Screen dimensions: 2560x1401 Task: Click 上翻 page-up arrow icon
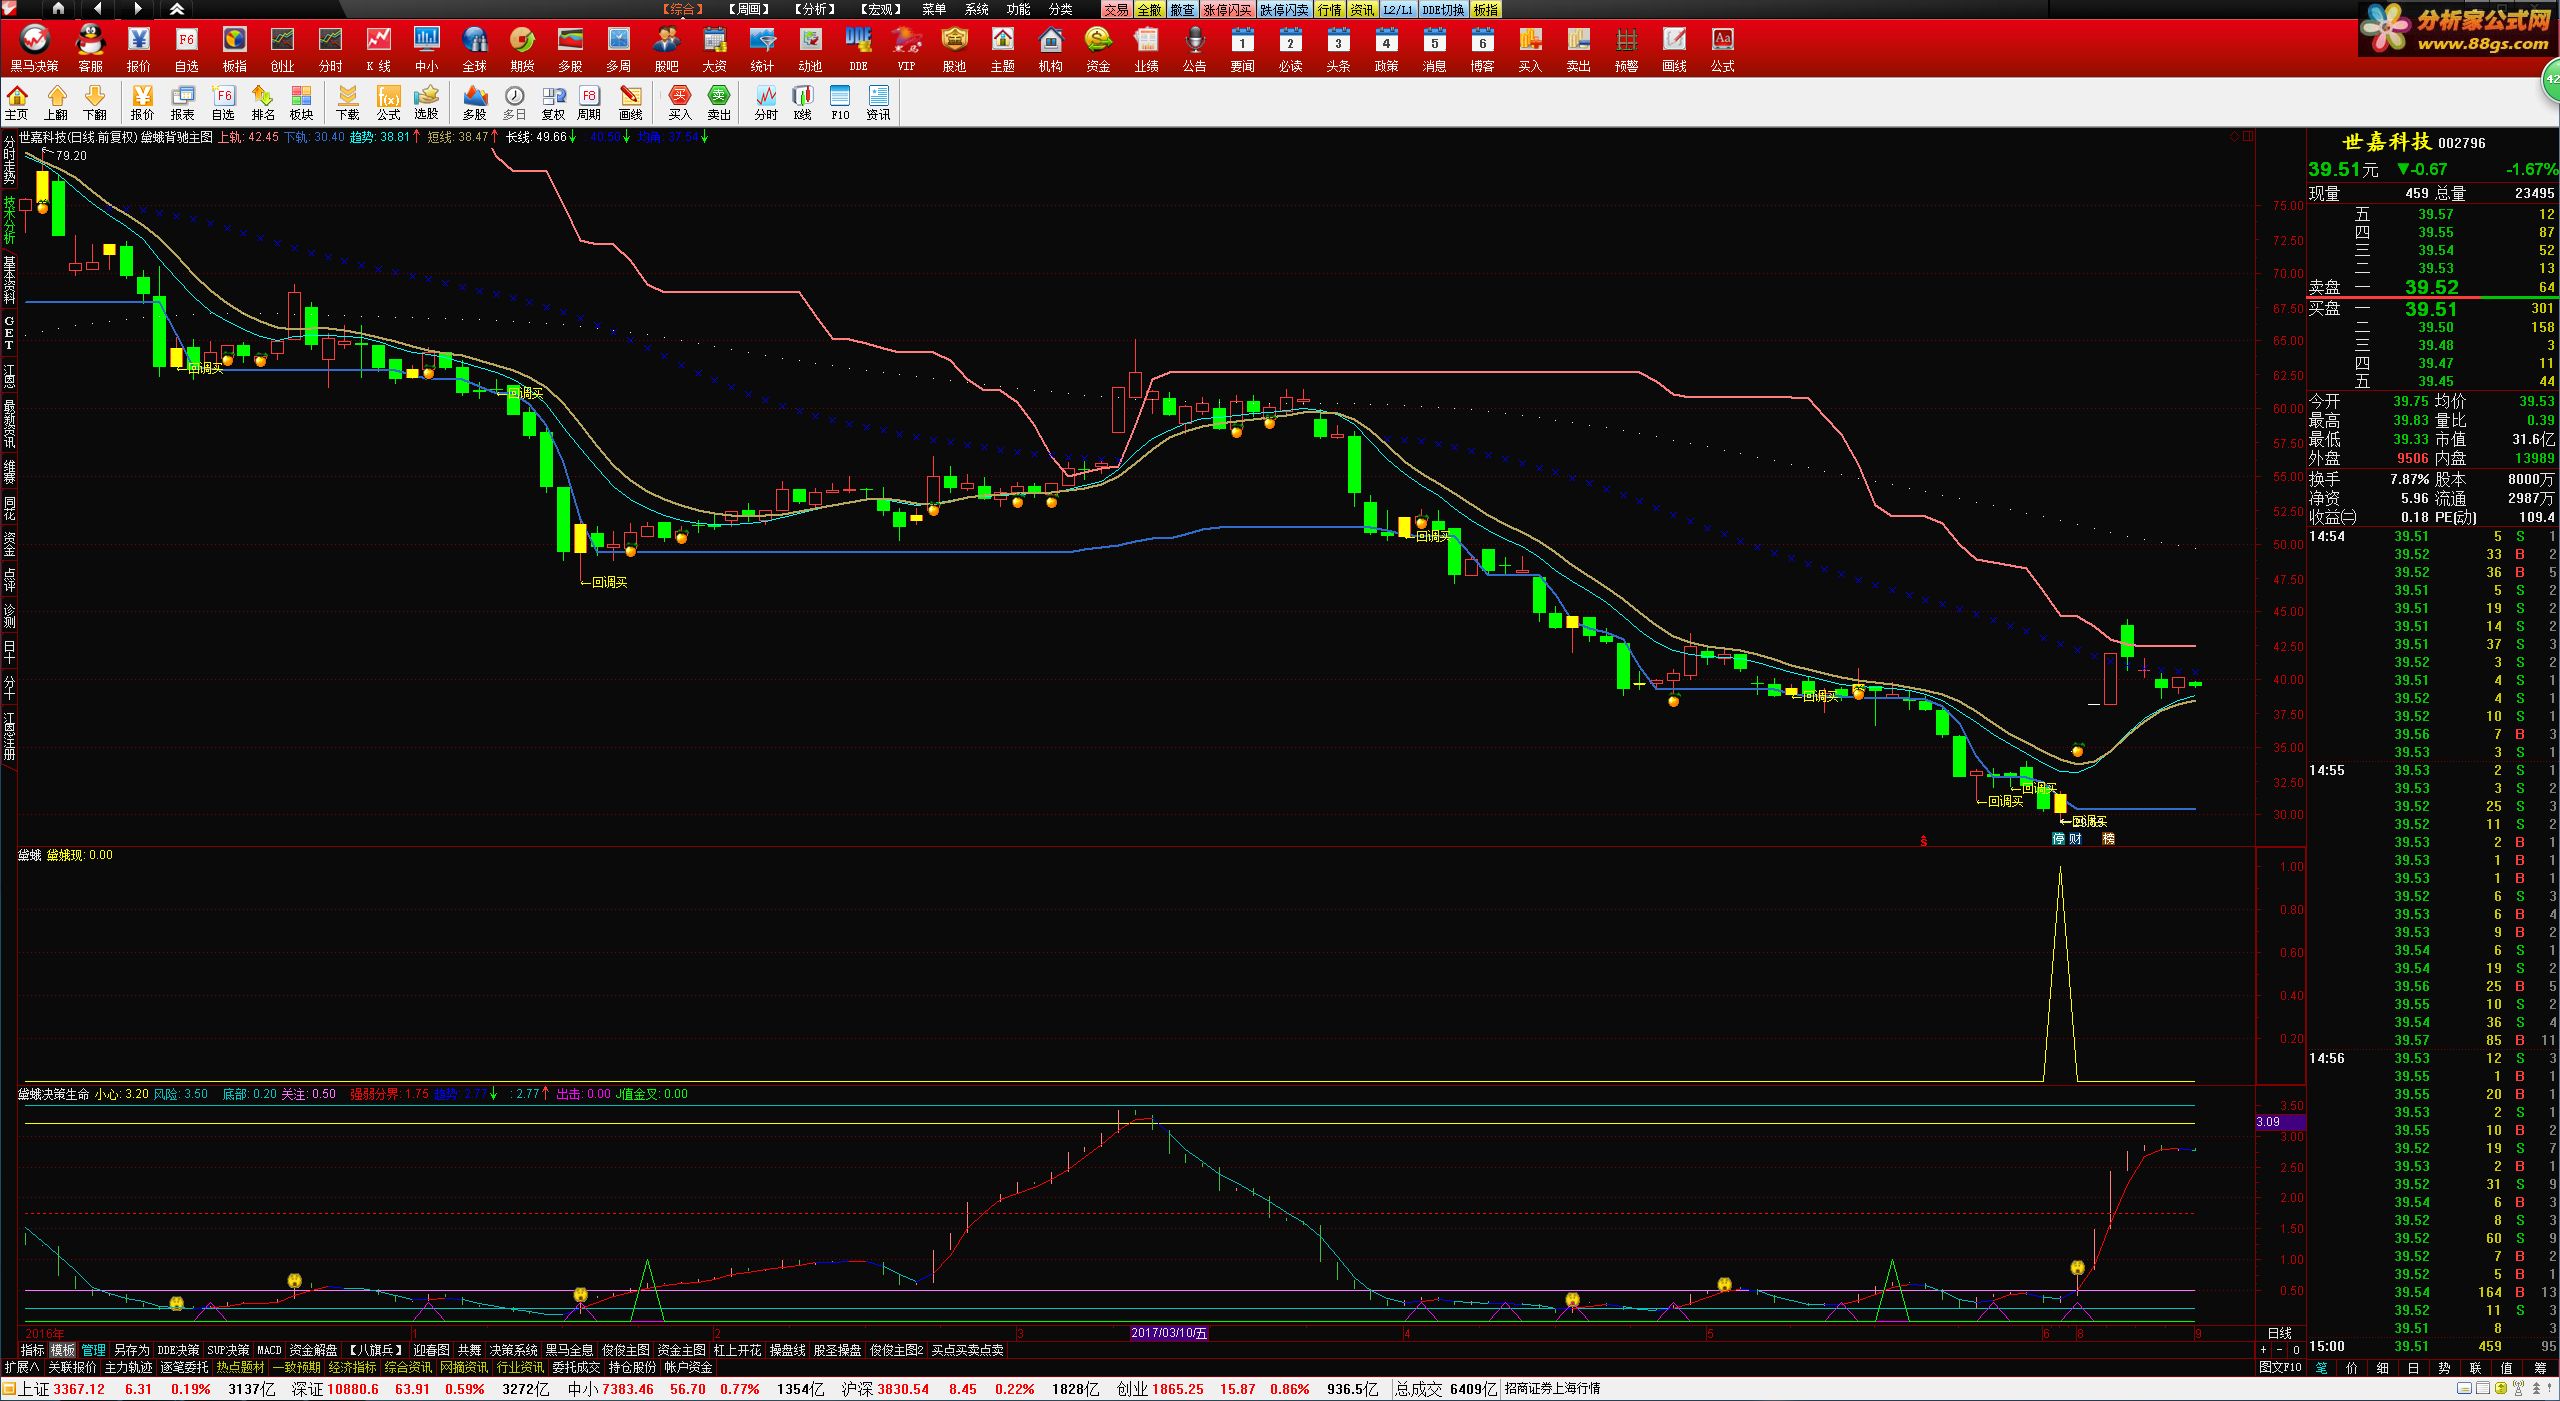56,102
